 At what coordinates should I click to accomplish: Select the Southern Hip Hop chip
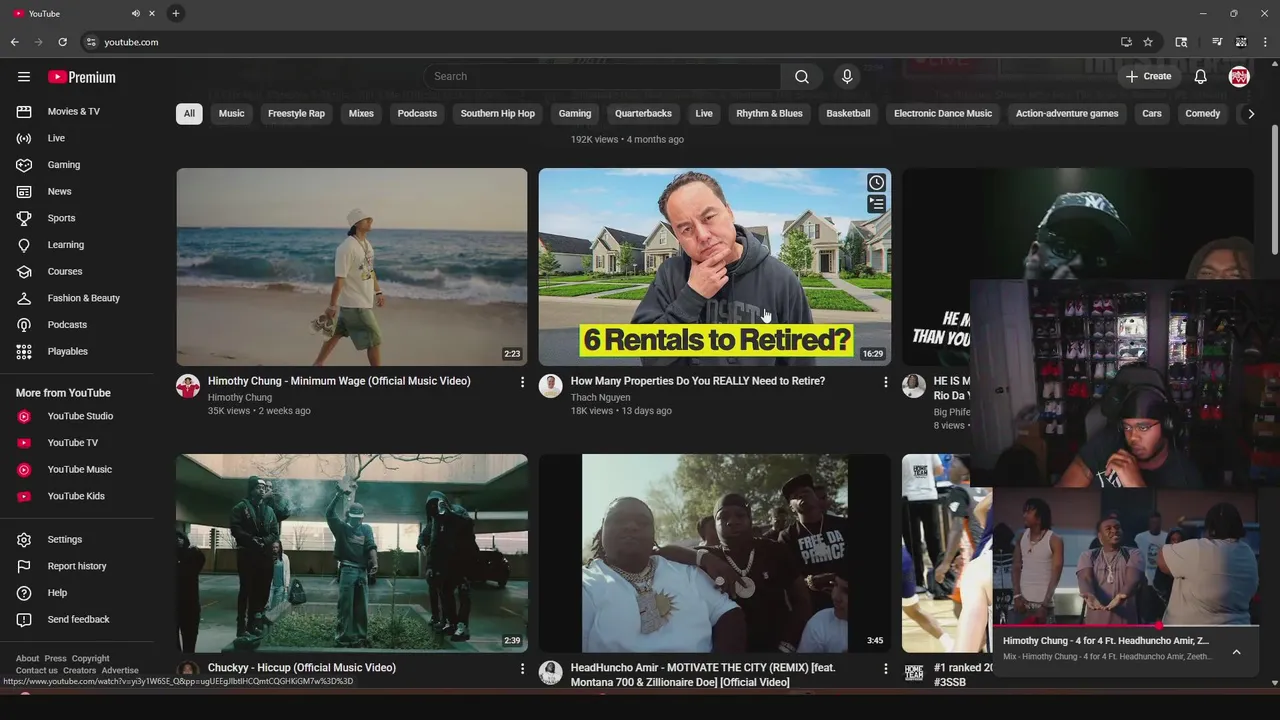click(x=498, y=114)
